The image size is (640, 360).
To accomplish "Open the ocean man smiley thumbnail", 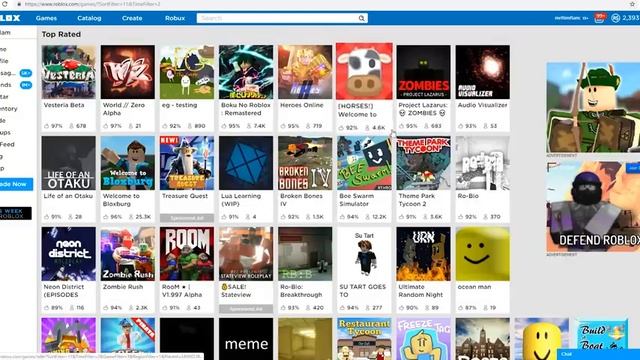I will (x=482, y=254).
